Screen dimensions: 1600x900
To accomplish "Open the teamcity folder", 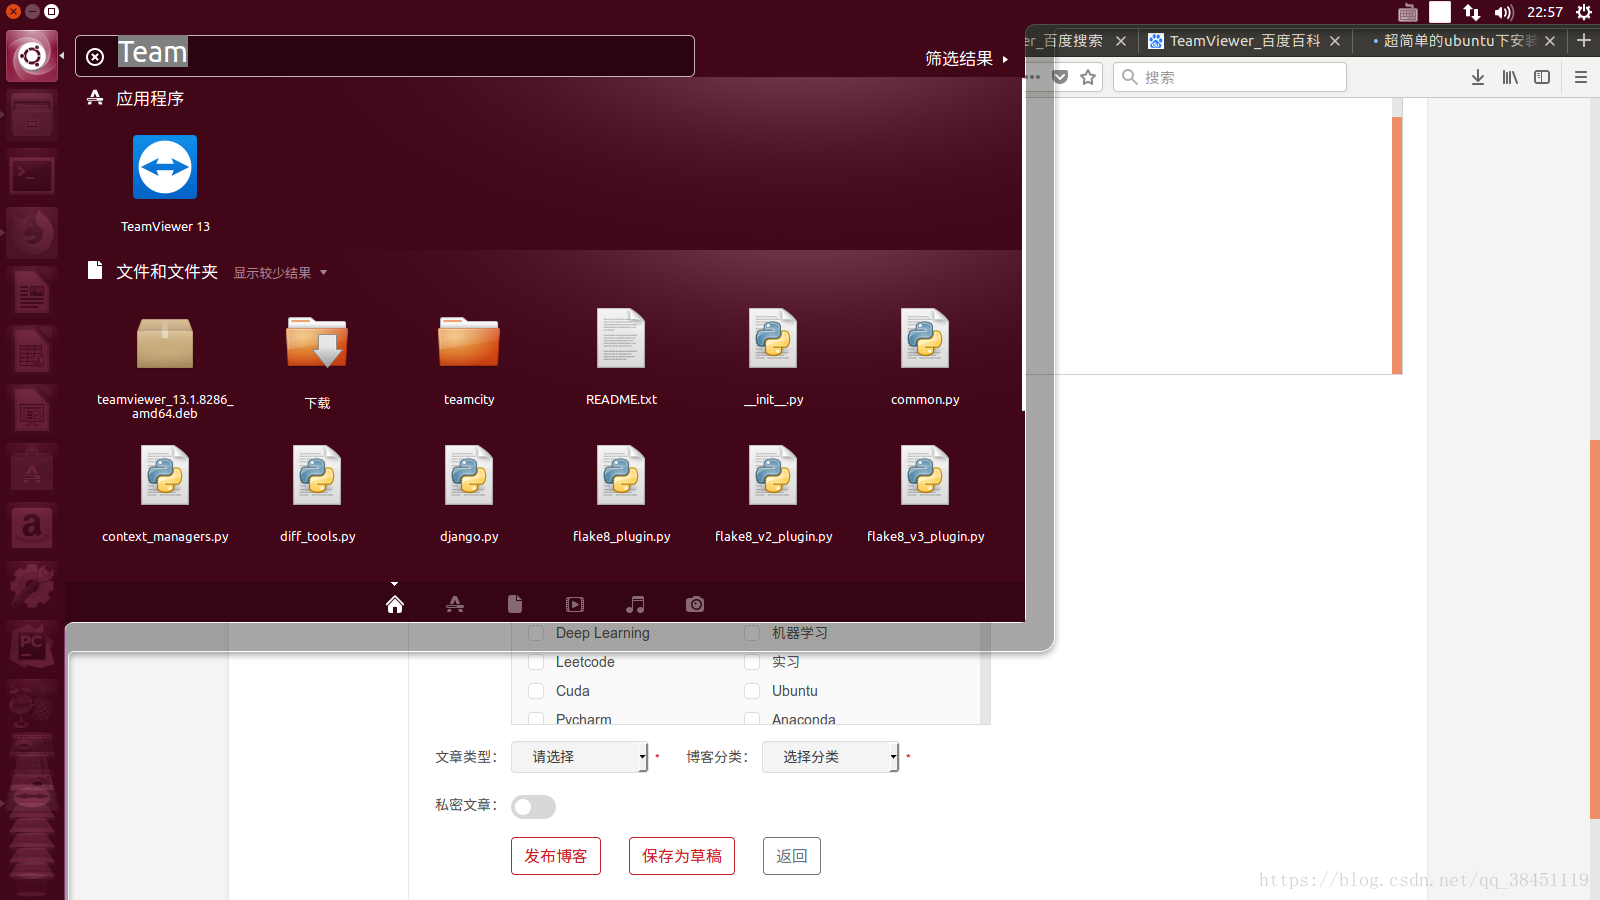I will 469,342.
